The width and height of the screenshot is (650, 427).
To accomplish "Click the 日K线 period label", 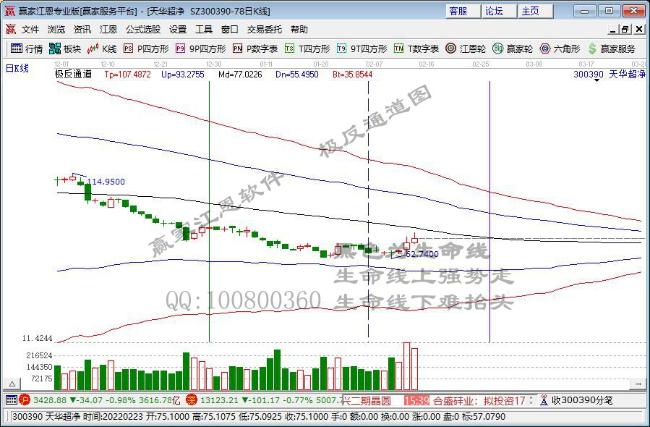I will click(17, 68).
